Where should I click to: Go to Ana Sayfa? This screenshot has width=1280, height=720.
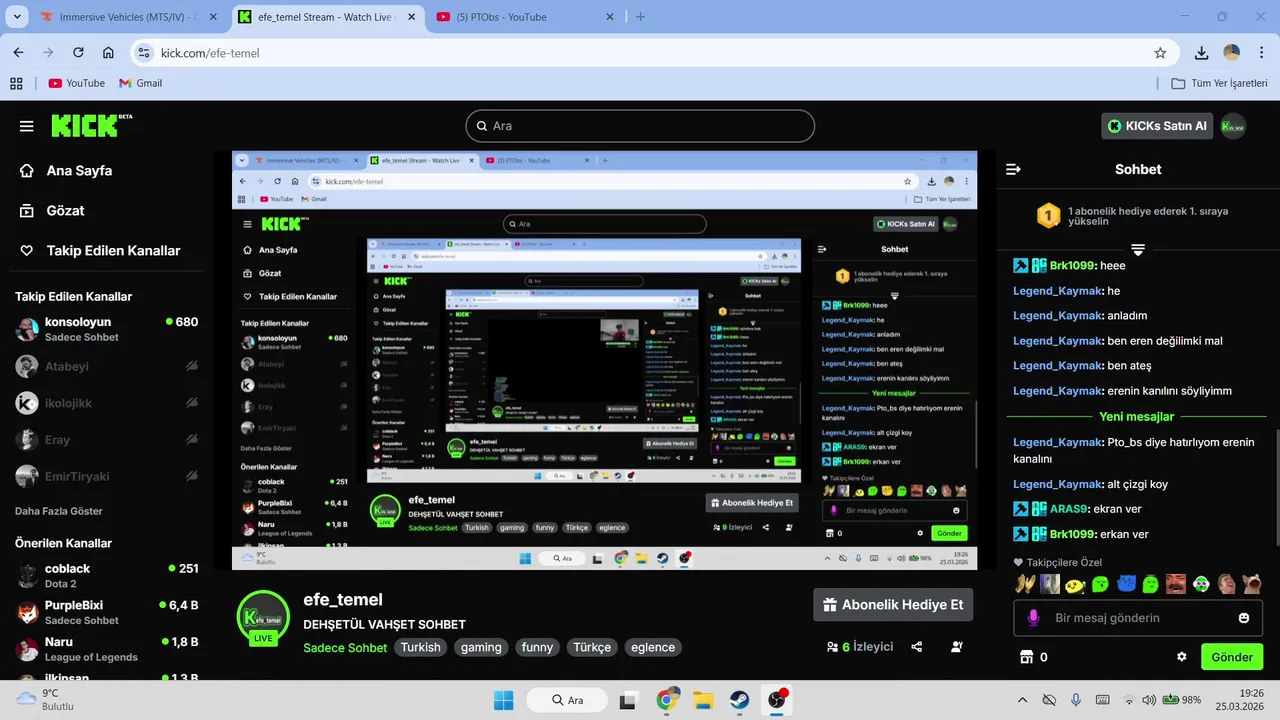click(66, 171)
